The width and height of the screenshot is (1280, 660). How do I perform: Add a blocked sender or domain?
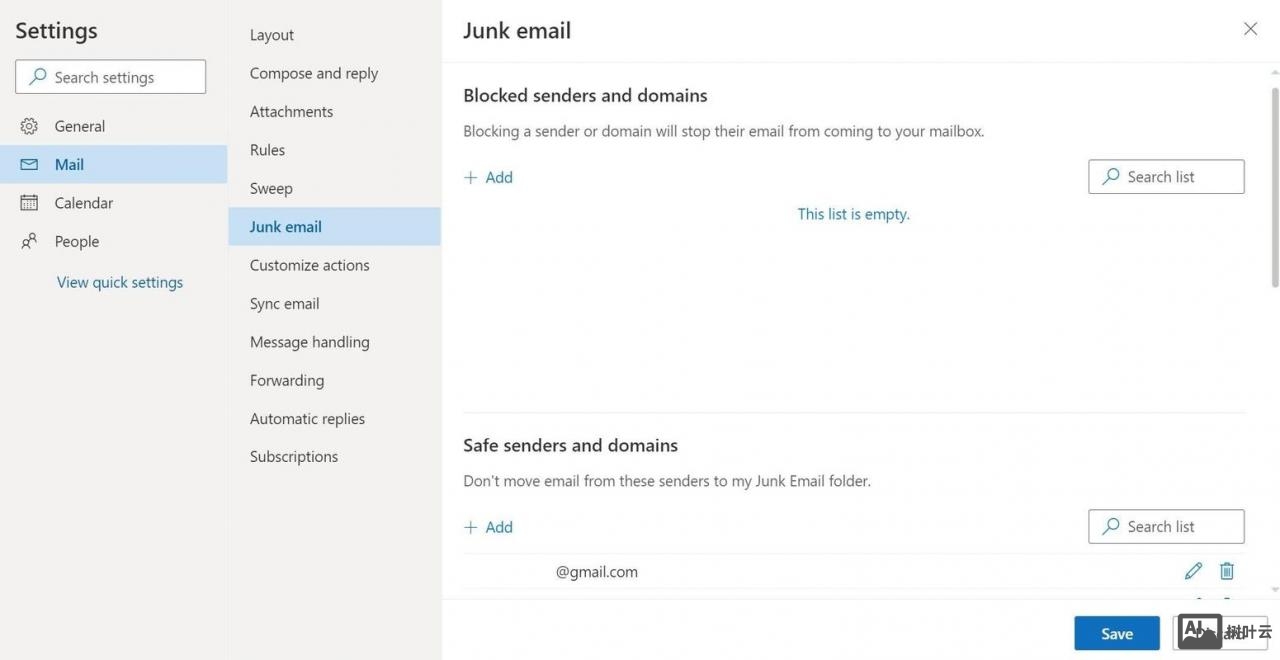[x=489, y=177]
